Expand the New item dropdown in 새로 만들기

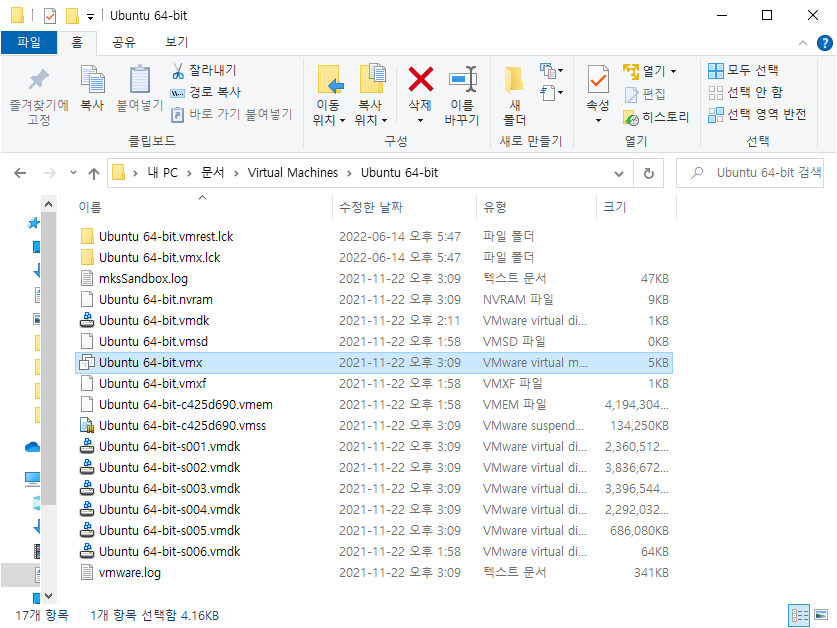coord(551,70)
